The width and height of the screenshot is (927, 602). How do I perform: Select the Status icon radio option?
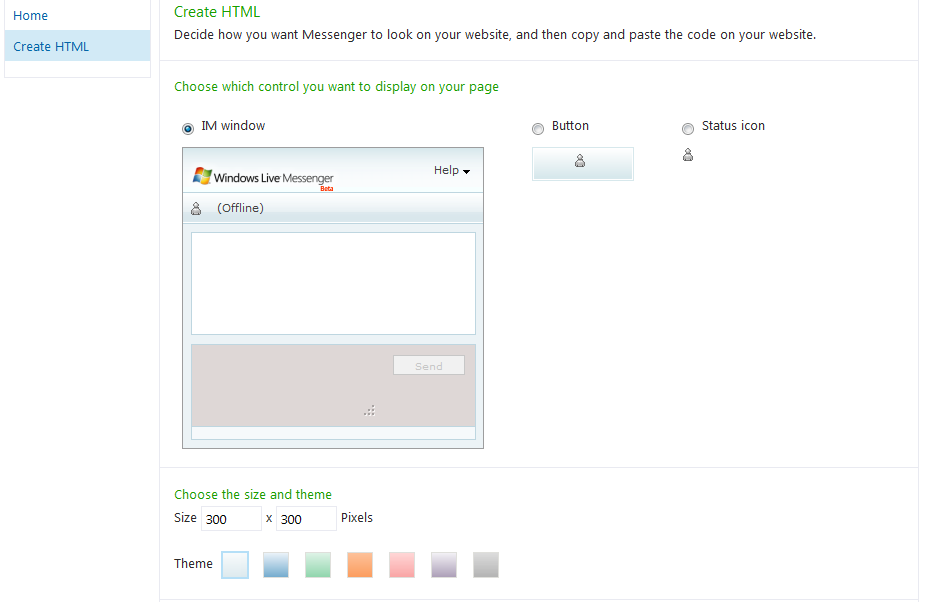pos(688,128)
